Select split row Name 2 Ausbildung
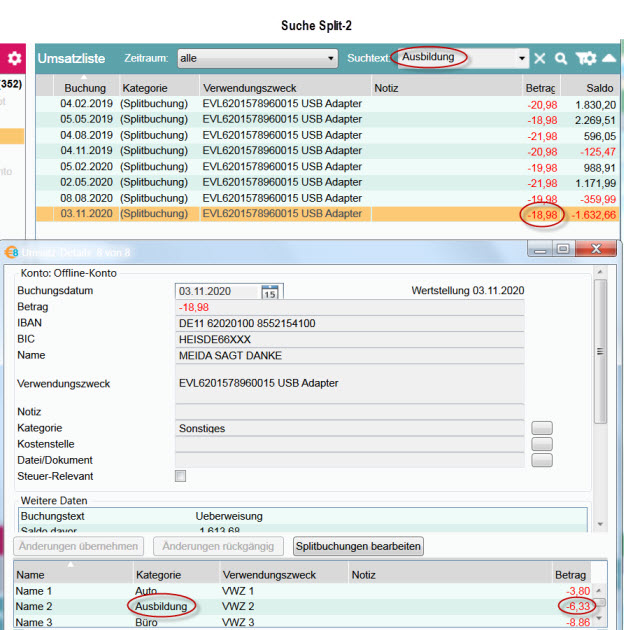Screen dimensions: 624x630 click(303, 606)
